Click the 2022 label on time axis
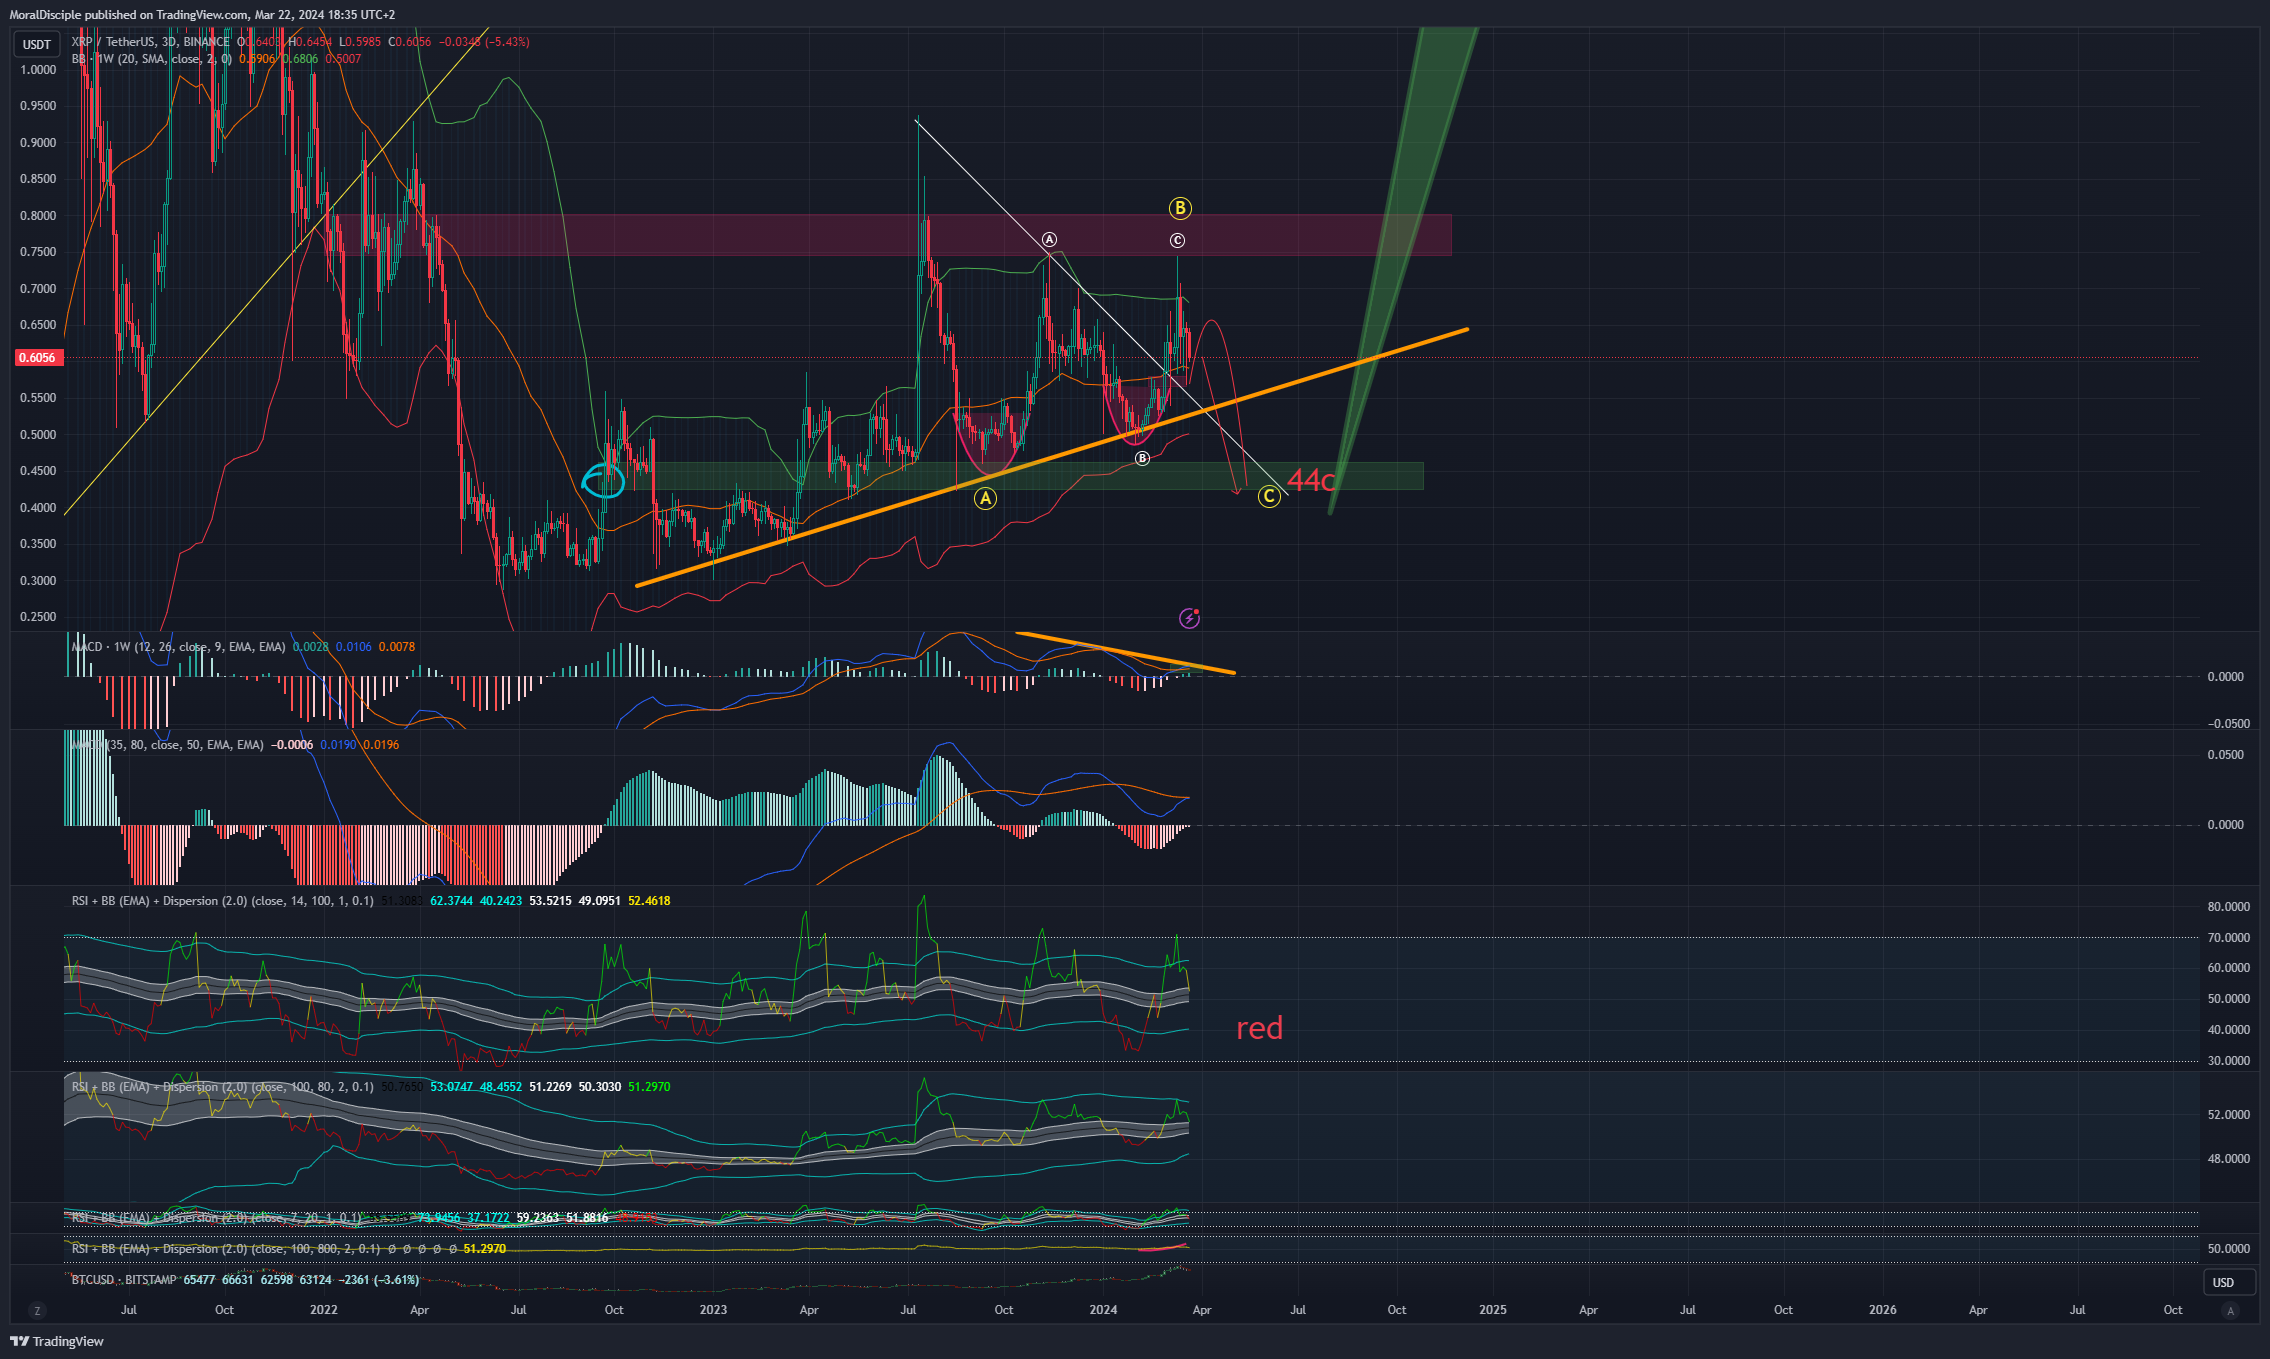Viewport: 2270px width, 1359px height. 324,1310
